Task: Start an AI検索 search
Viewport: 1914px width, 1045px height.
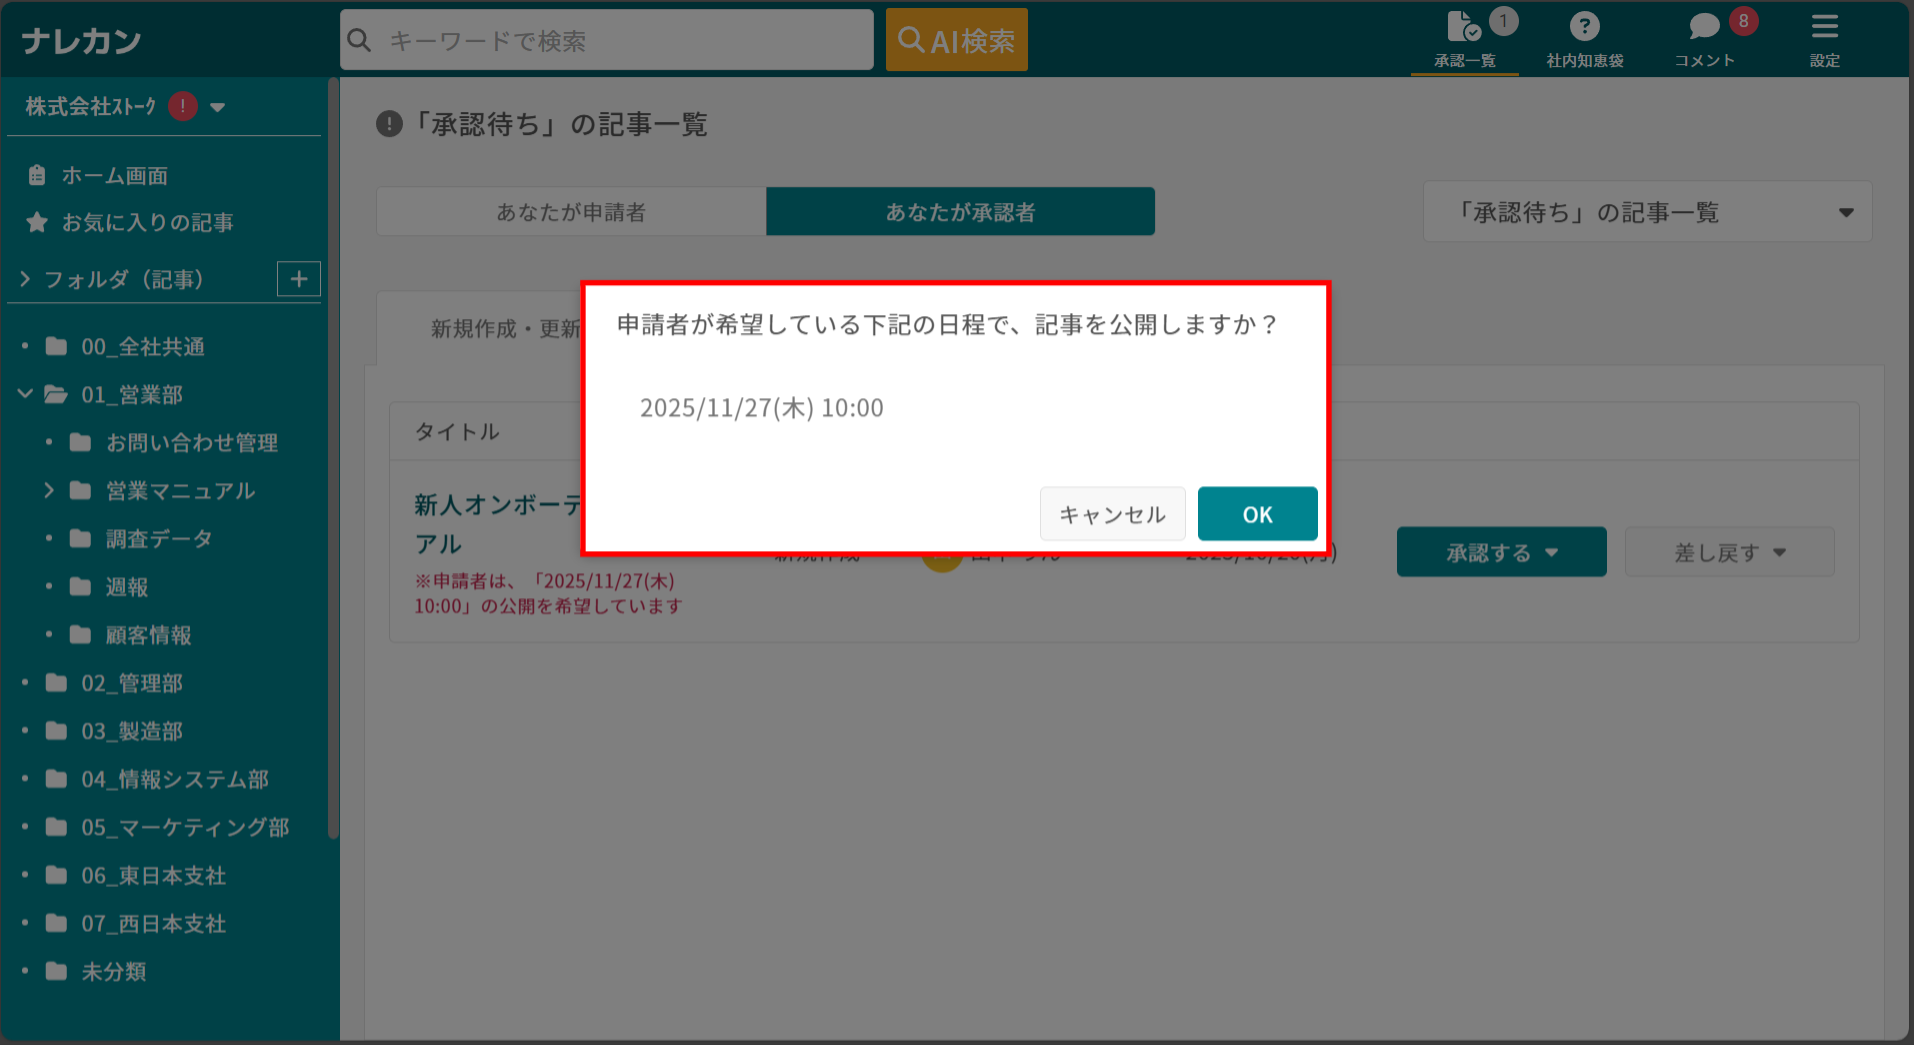Action: coord(955,39)
